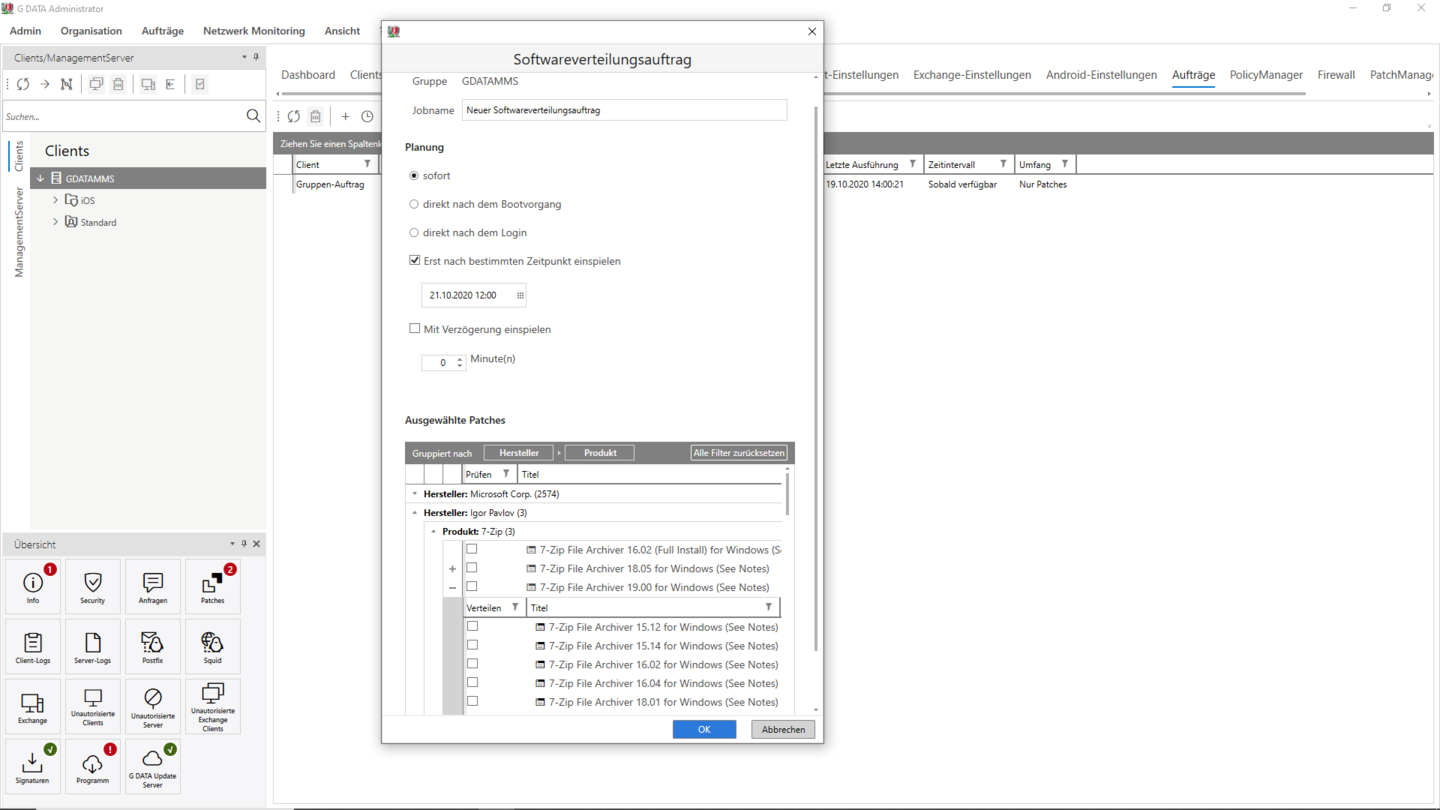Open the Postfix overview tile
The width and height of the screenshot is (1440, 810).
pyautogui.click(x=152, y=646)
